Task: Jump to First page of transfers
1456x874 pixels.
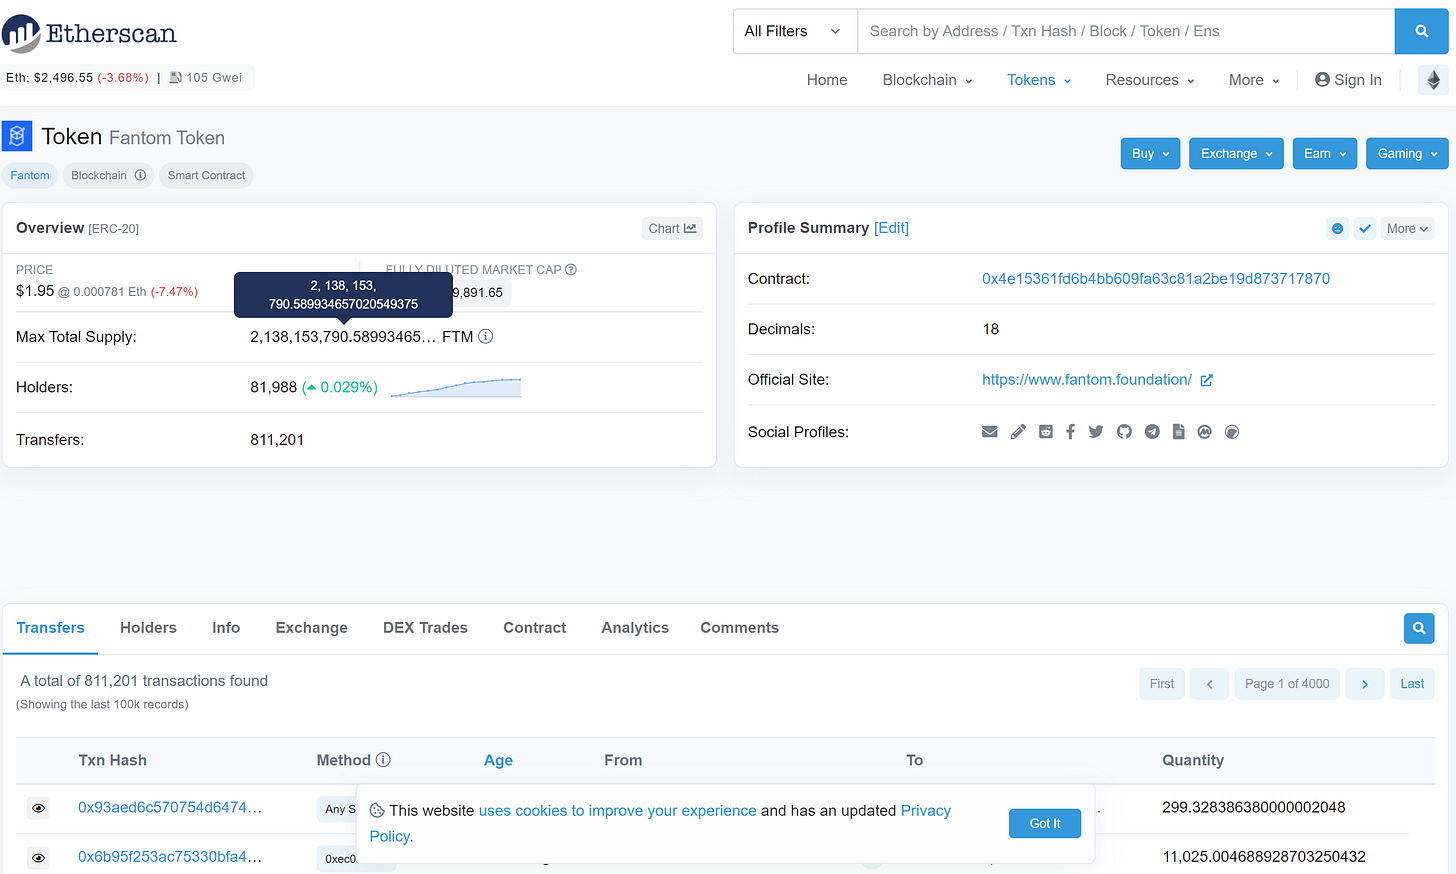Action: coord(1162,684)
